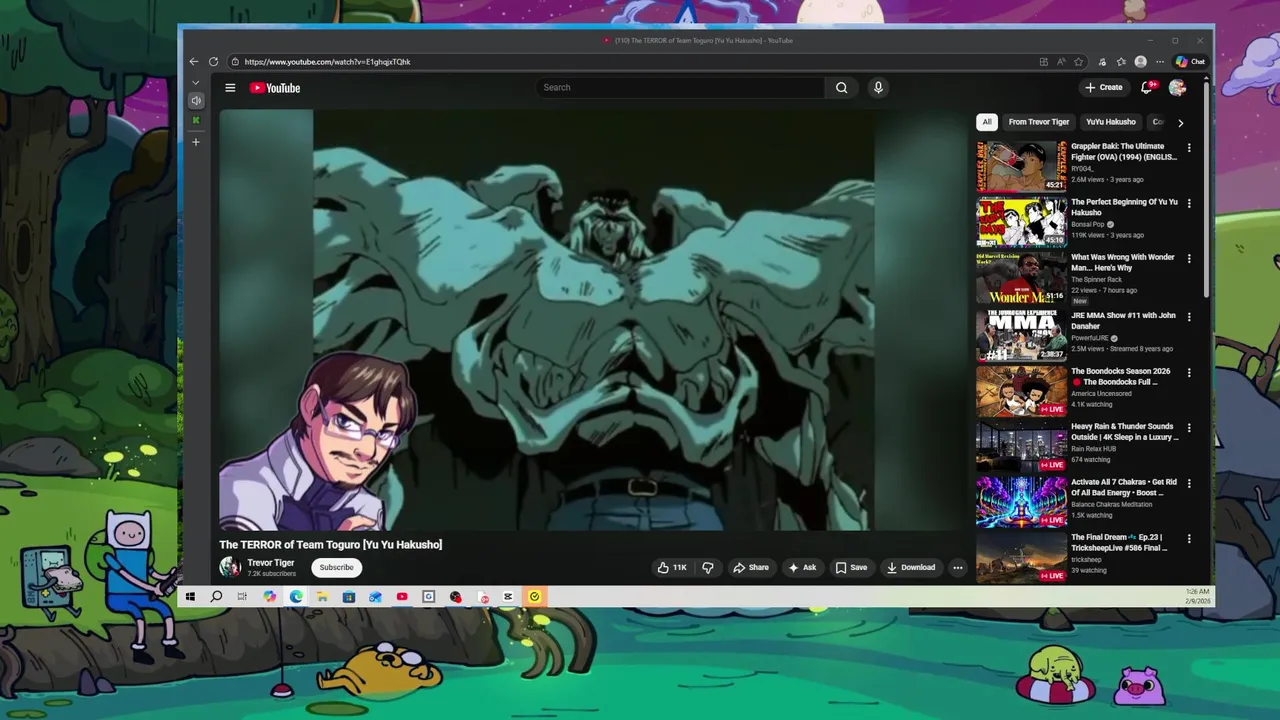Start voice search with the microphone icon
The width and height of the screenshot is (1280, 720).
878,88
